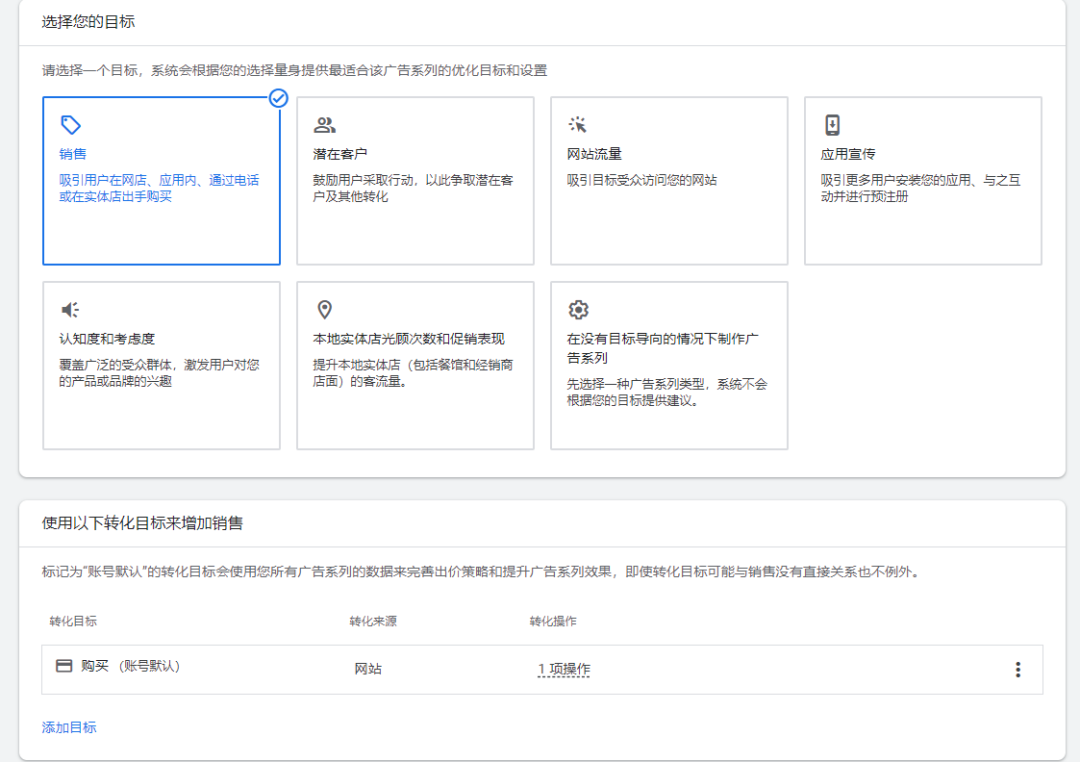Pick the 认知度和考虑度 goal card
The image size is (1080, 762).
[x=161, y=365]
